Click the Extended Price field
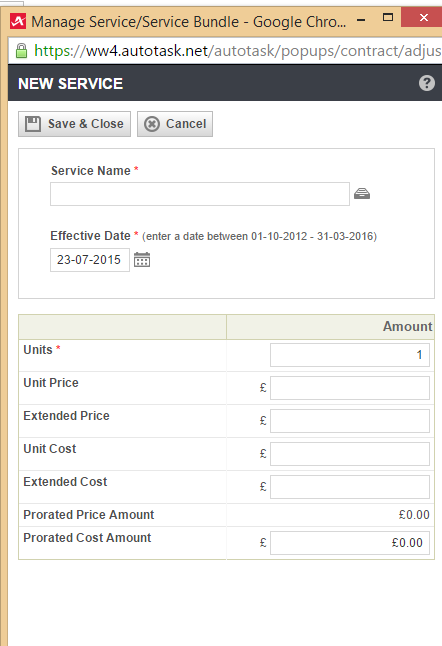This screenshot has height=646, width=442. (x=350, y=421)
